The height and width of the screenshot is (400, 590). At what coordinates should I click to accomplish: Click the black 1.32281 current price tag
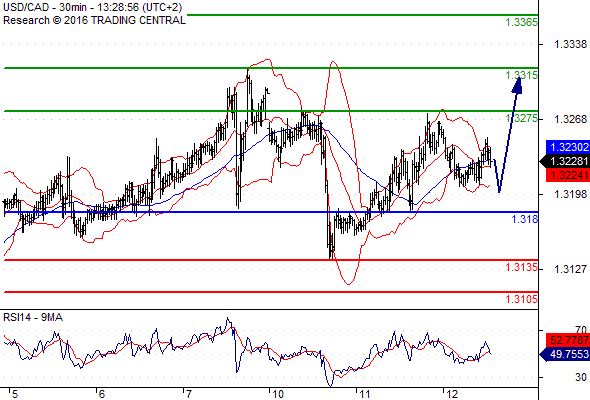pos(565,161)
